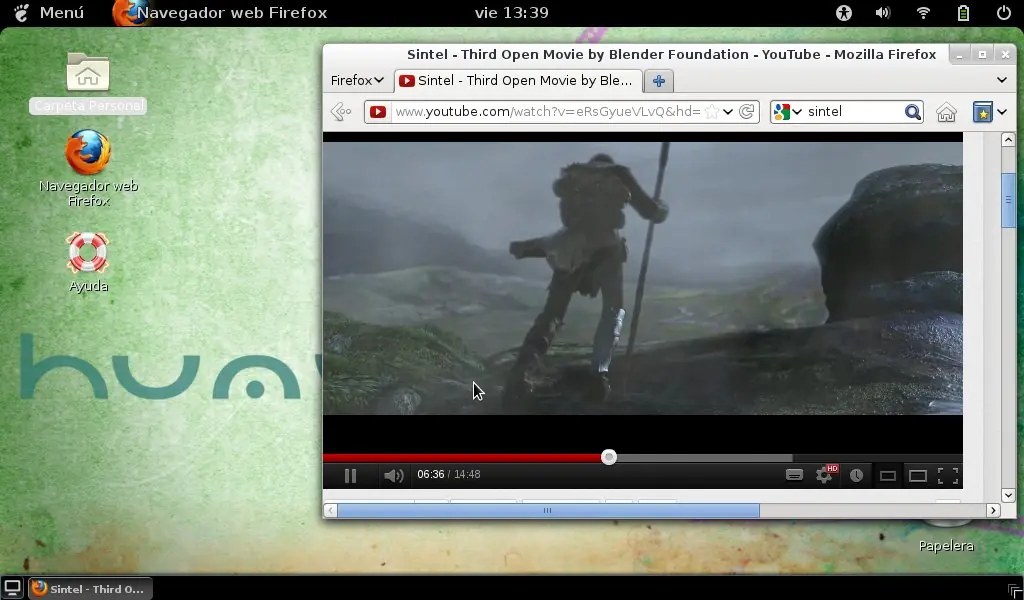The image size is (1024, 600).
Task: Expand the toolbar overflow chevron by bookmarks
Action: (x=1002, y=112)
